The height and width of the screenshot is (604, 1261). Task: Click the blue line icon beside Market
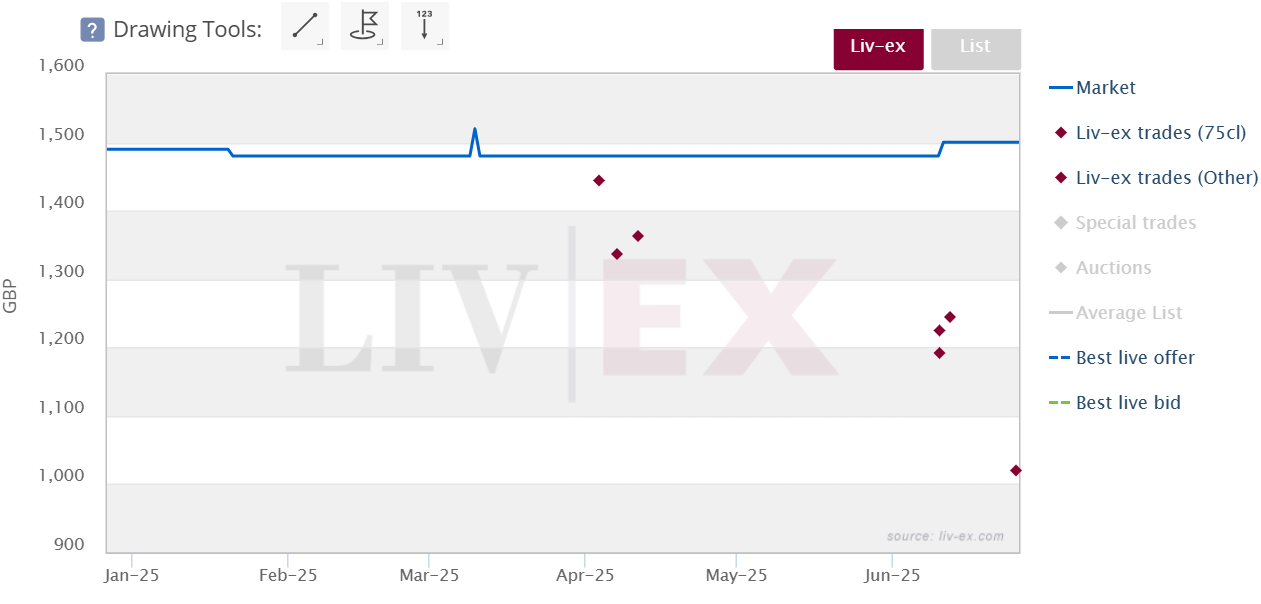tap(1061, 88)
